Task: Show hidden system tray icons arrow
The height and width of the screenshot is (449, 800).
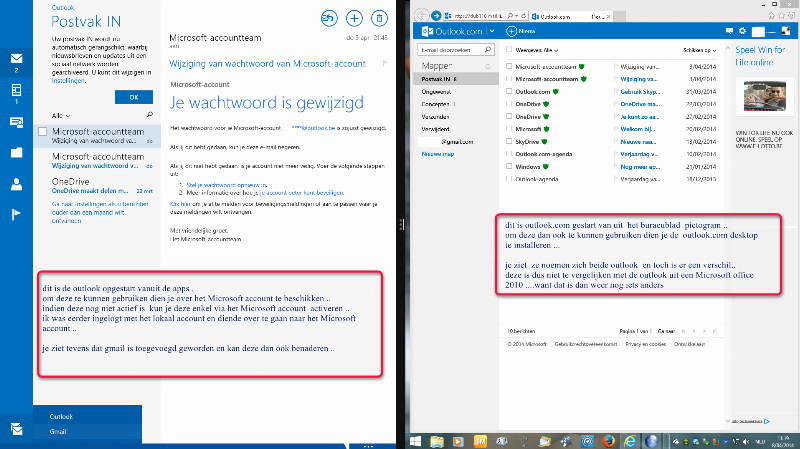Action: (676, 442)
